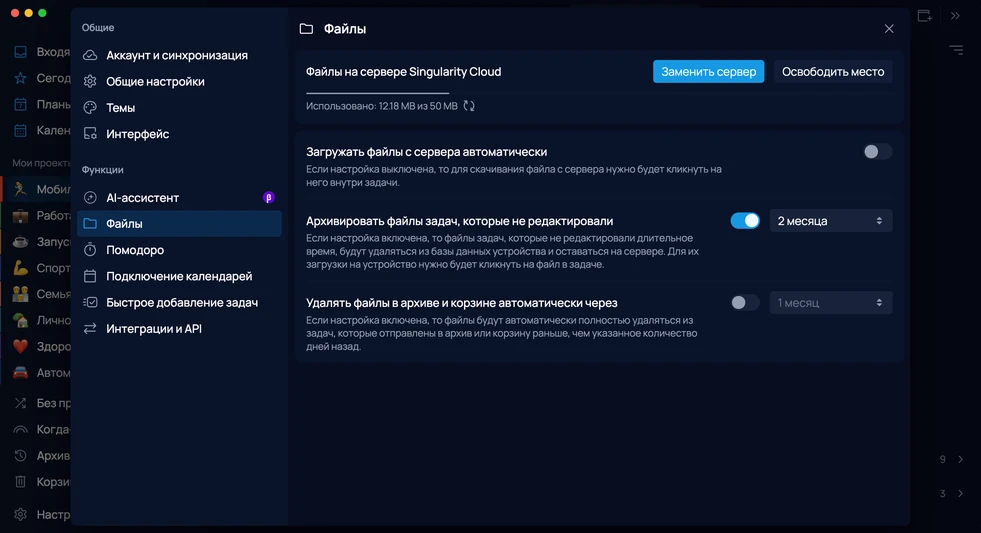
Task: Select the Файлы settings section
Action: (180, 224)
